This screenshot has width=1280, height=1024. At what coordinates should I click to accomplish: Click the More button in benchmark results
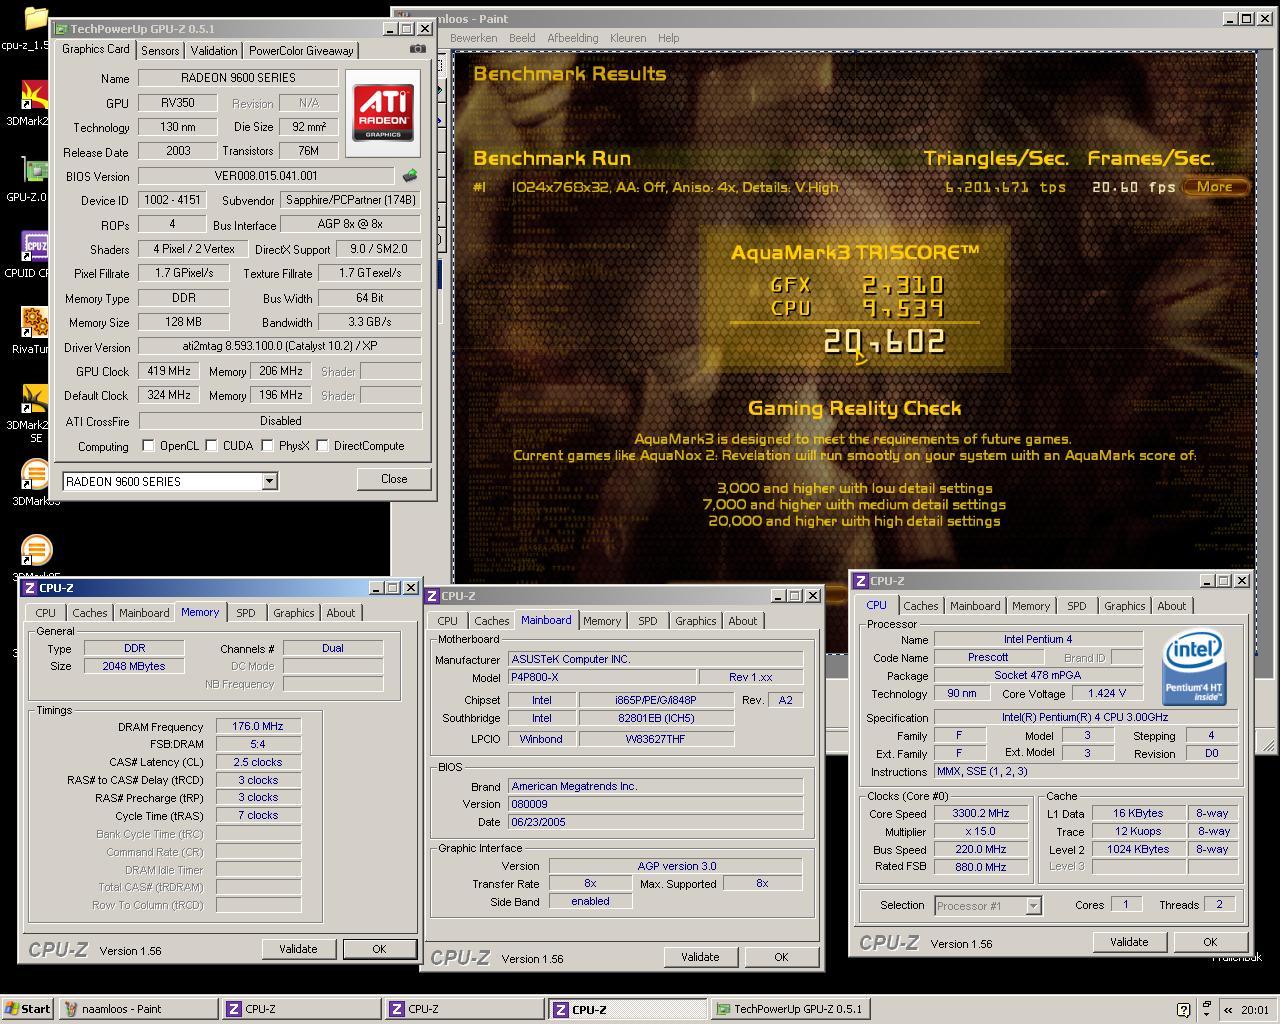(1215, 187)
